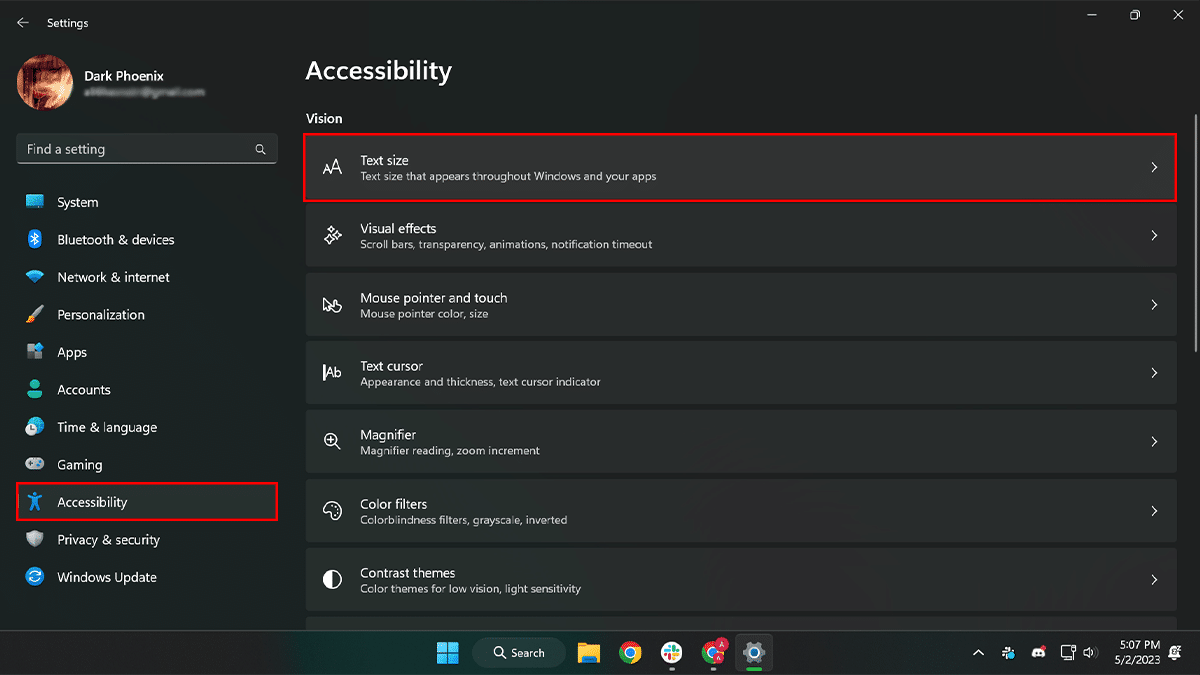This screenshot has width=1200, height=675.
Task: Open Bluetooth & devices settings
Action: [115, 240]
